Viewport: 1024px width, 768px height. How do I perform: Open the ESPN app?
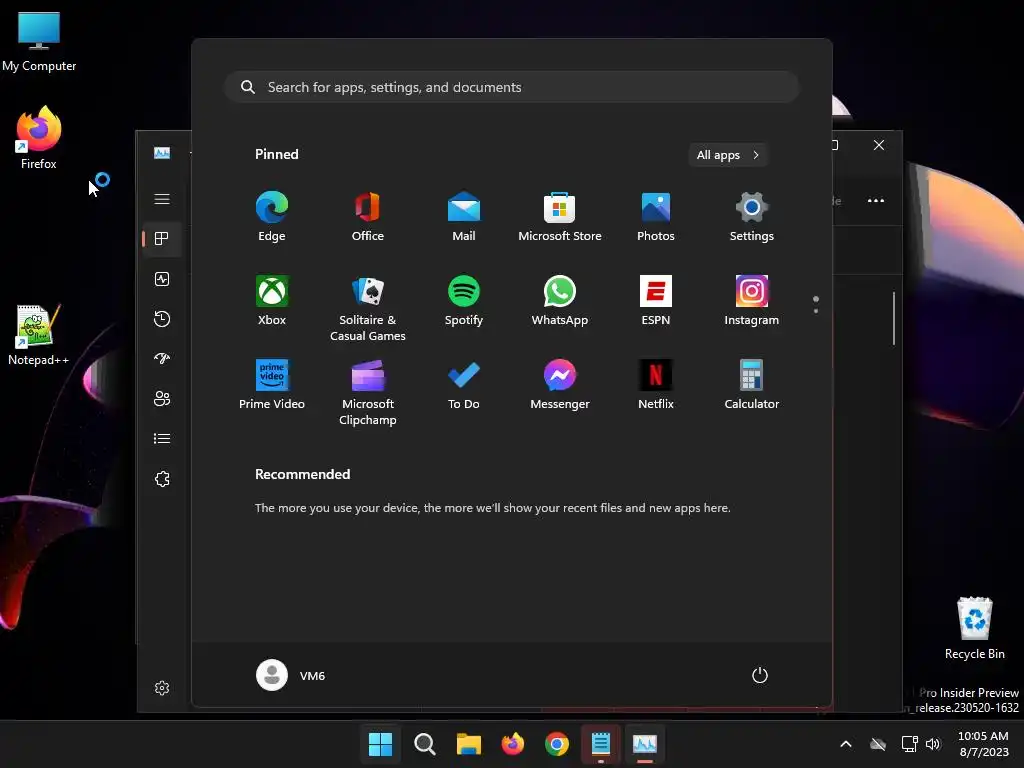coord(656,300)
